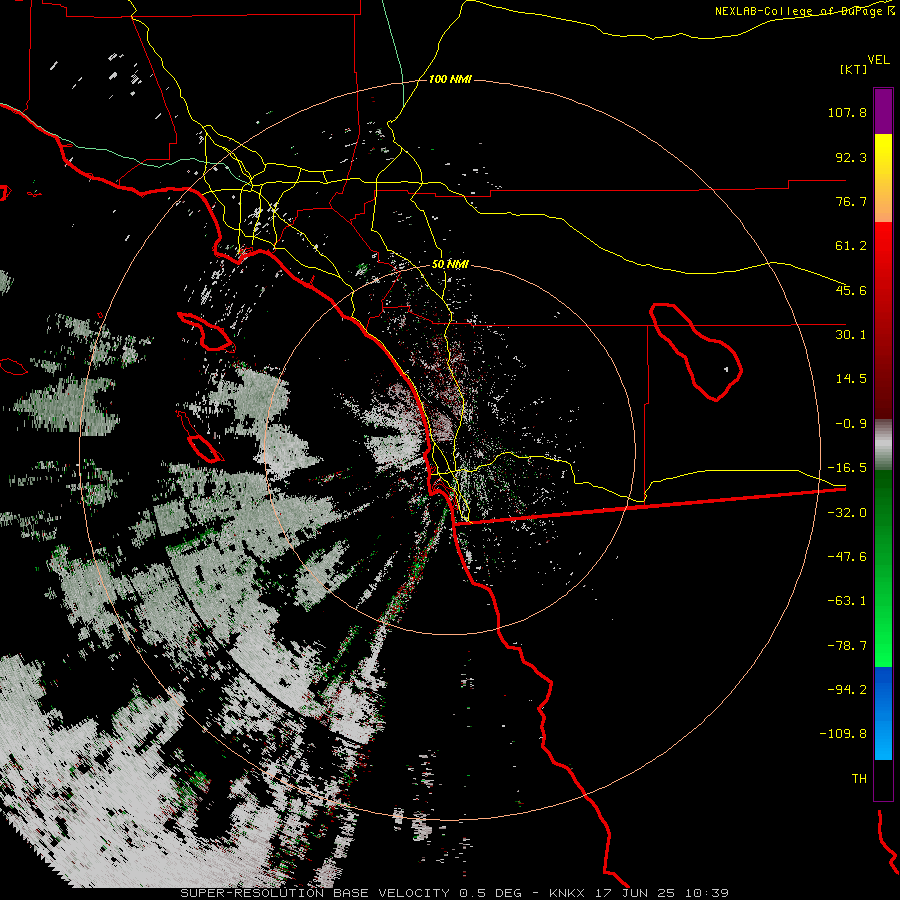900x900 pixels.
Task: Click the -63.1 legend value
Action: point(847,601)
